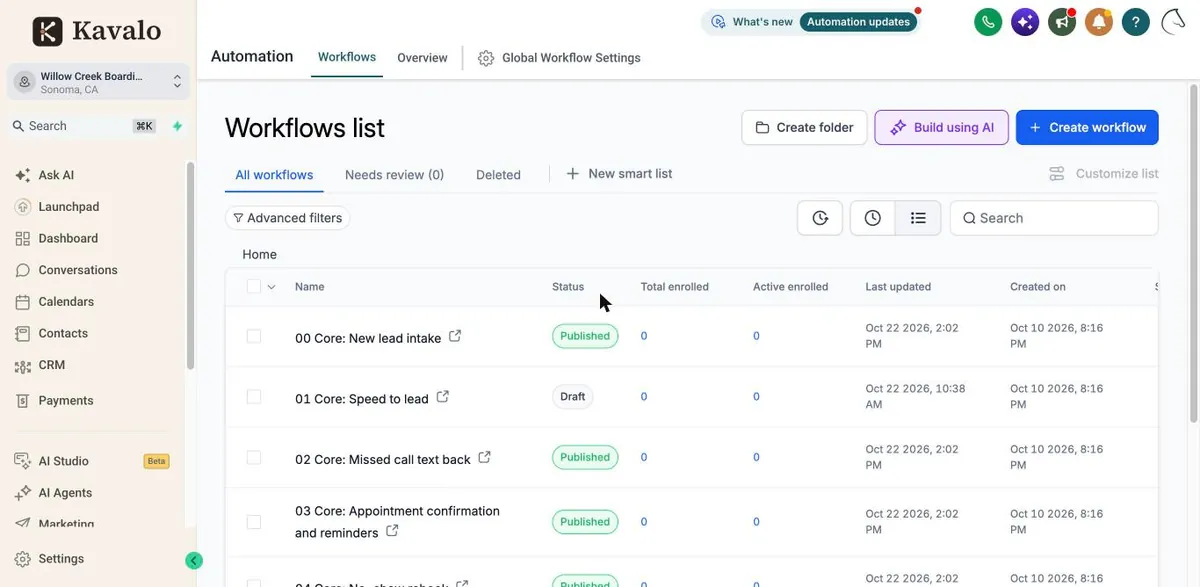Viewport: 1200px width, 587px height.
Task: Sort by the Total enrolled column header
Action: pyautogui.click(x=675, y=287)
